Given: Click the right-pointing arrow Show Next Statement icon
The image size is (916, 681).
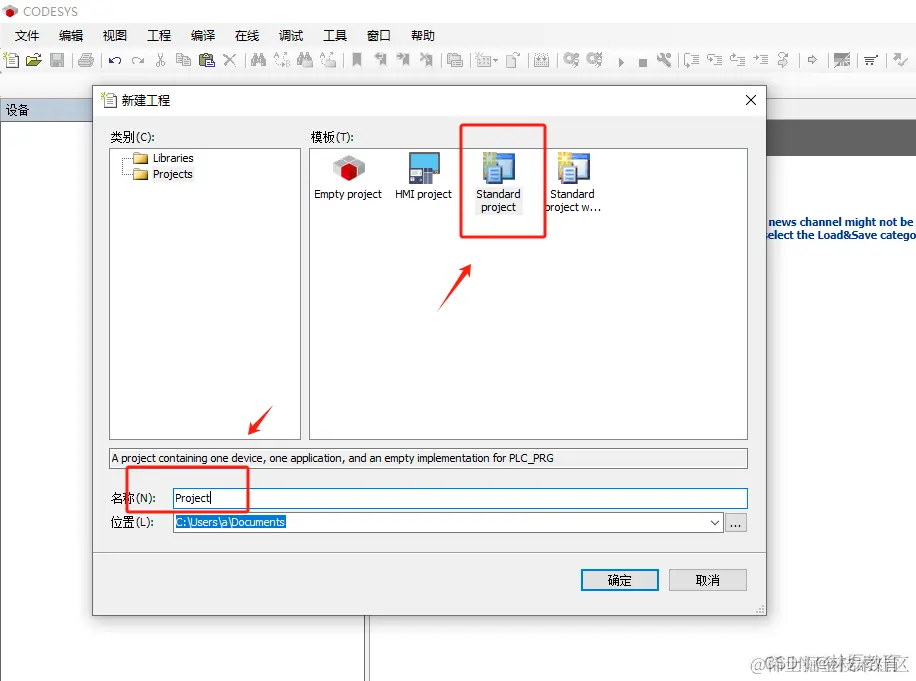Looking at the screenshot, I should pyautogui.click(x=812, y=60).
